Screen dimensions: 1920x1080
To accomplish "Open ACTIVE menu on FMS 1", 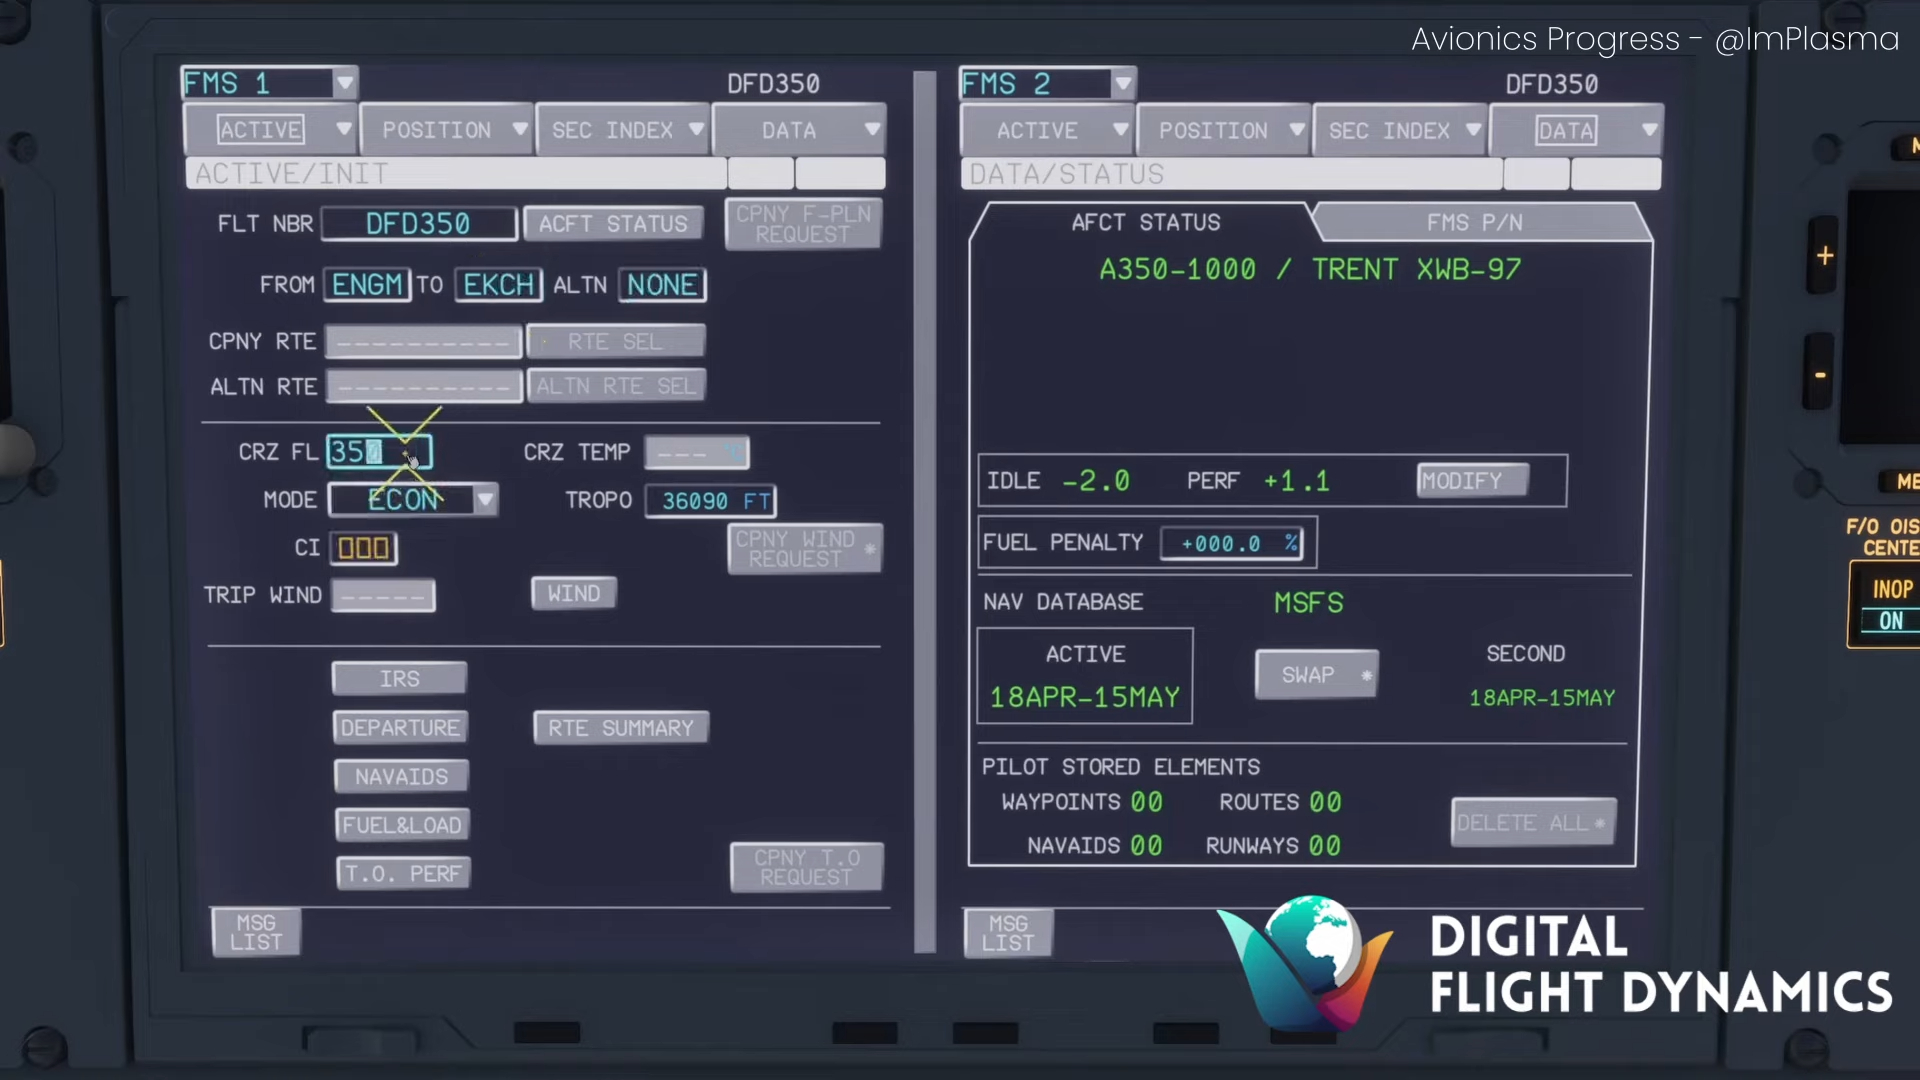I will coord(270,130).
